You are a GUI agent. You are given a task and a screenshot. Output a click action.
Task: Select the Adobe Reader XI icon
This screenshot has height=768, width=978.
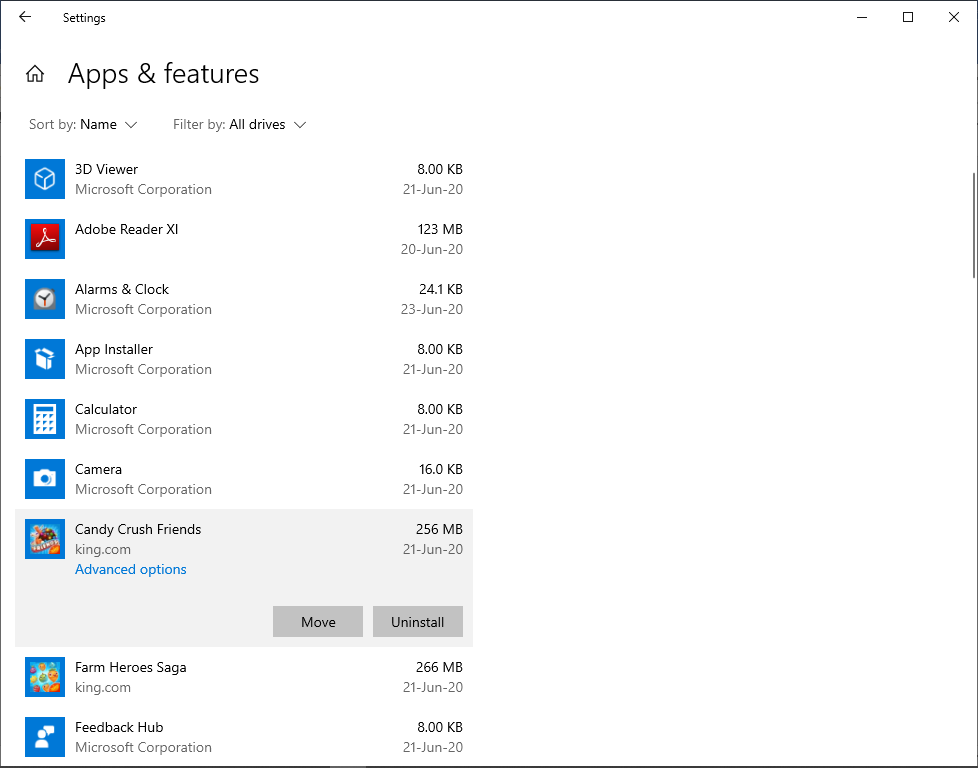click(45, 239)
